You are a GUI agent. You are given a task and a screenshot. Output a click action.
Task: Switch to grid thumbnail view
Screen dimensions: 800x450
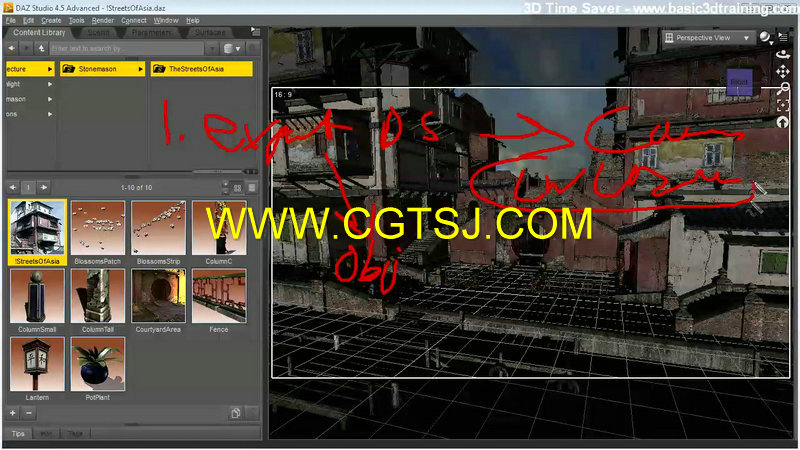coord(237,188)
